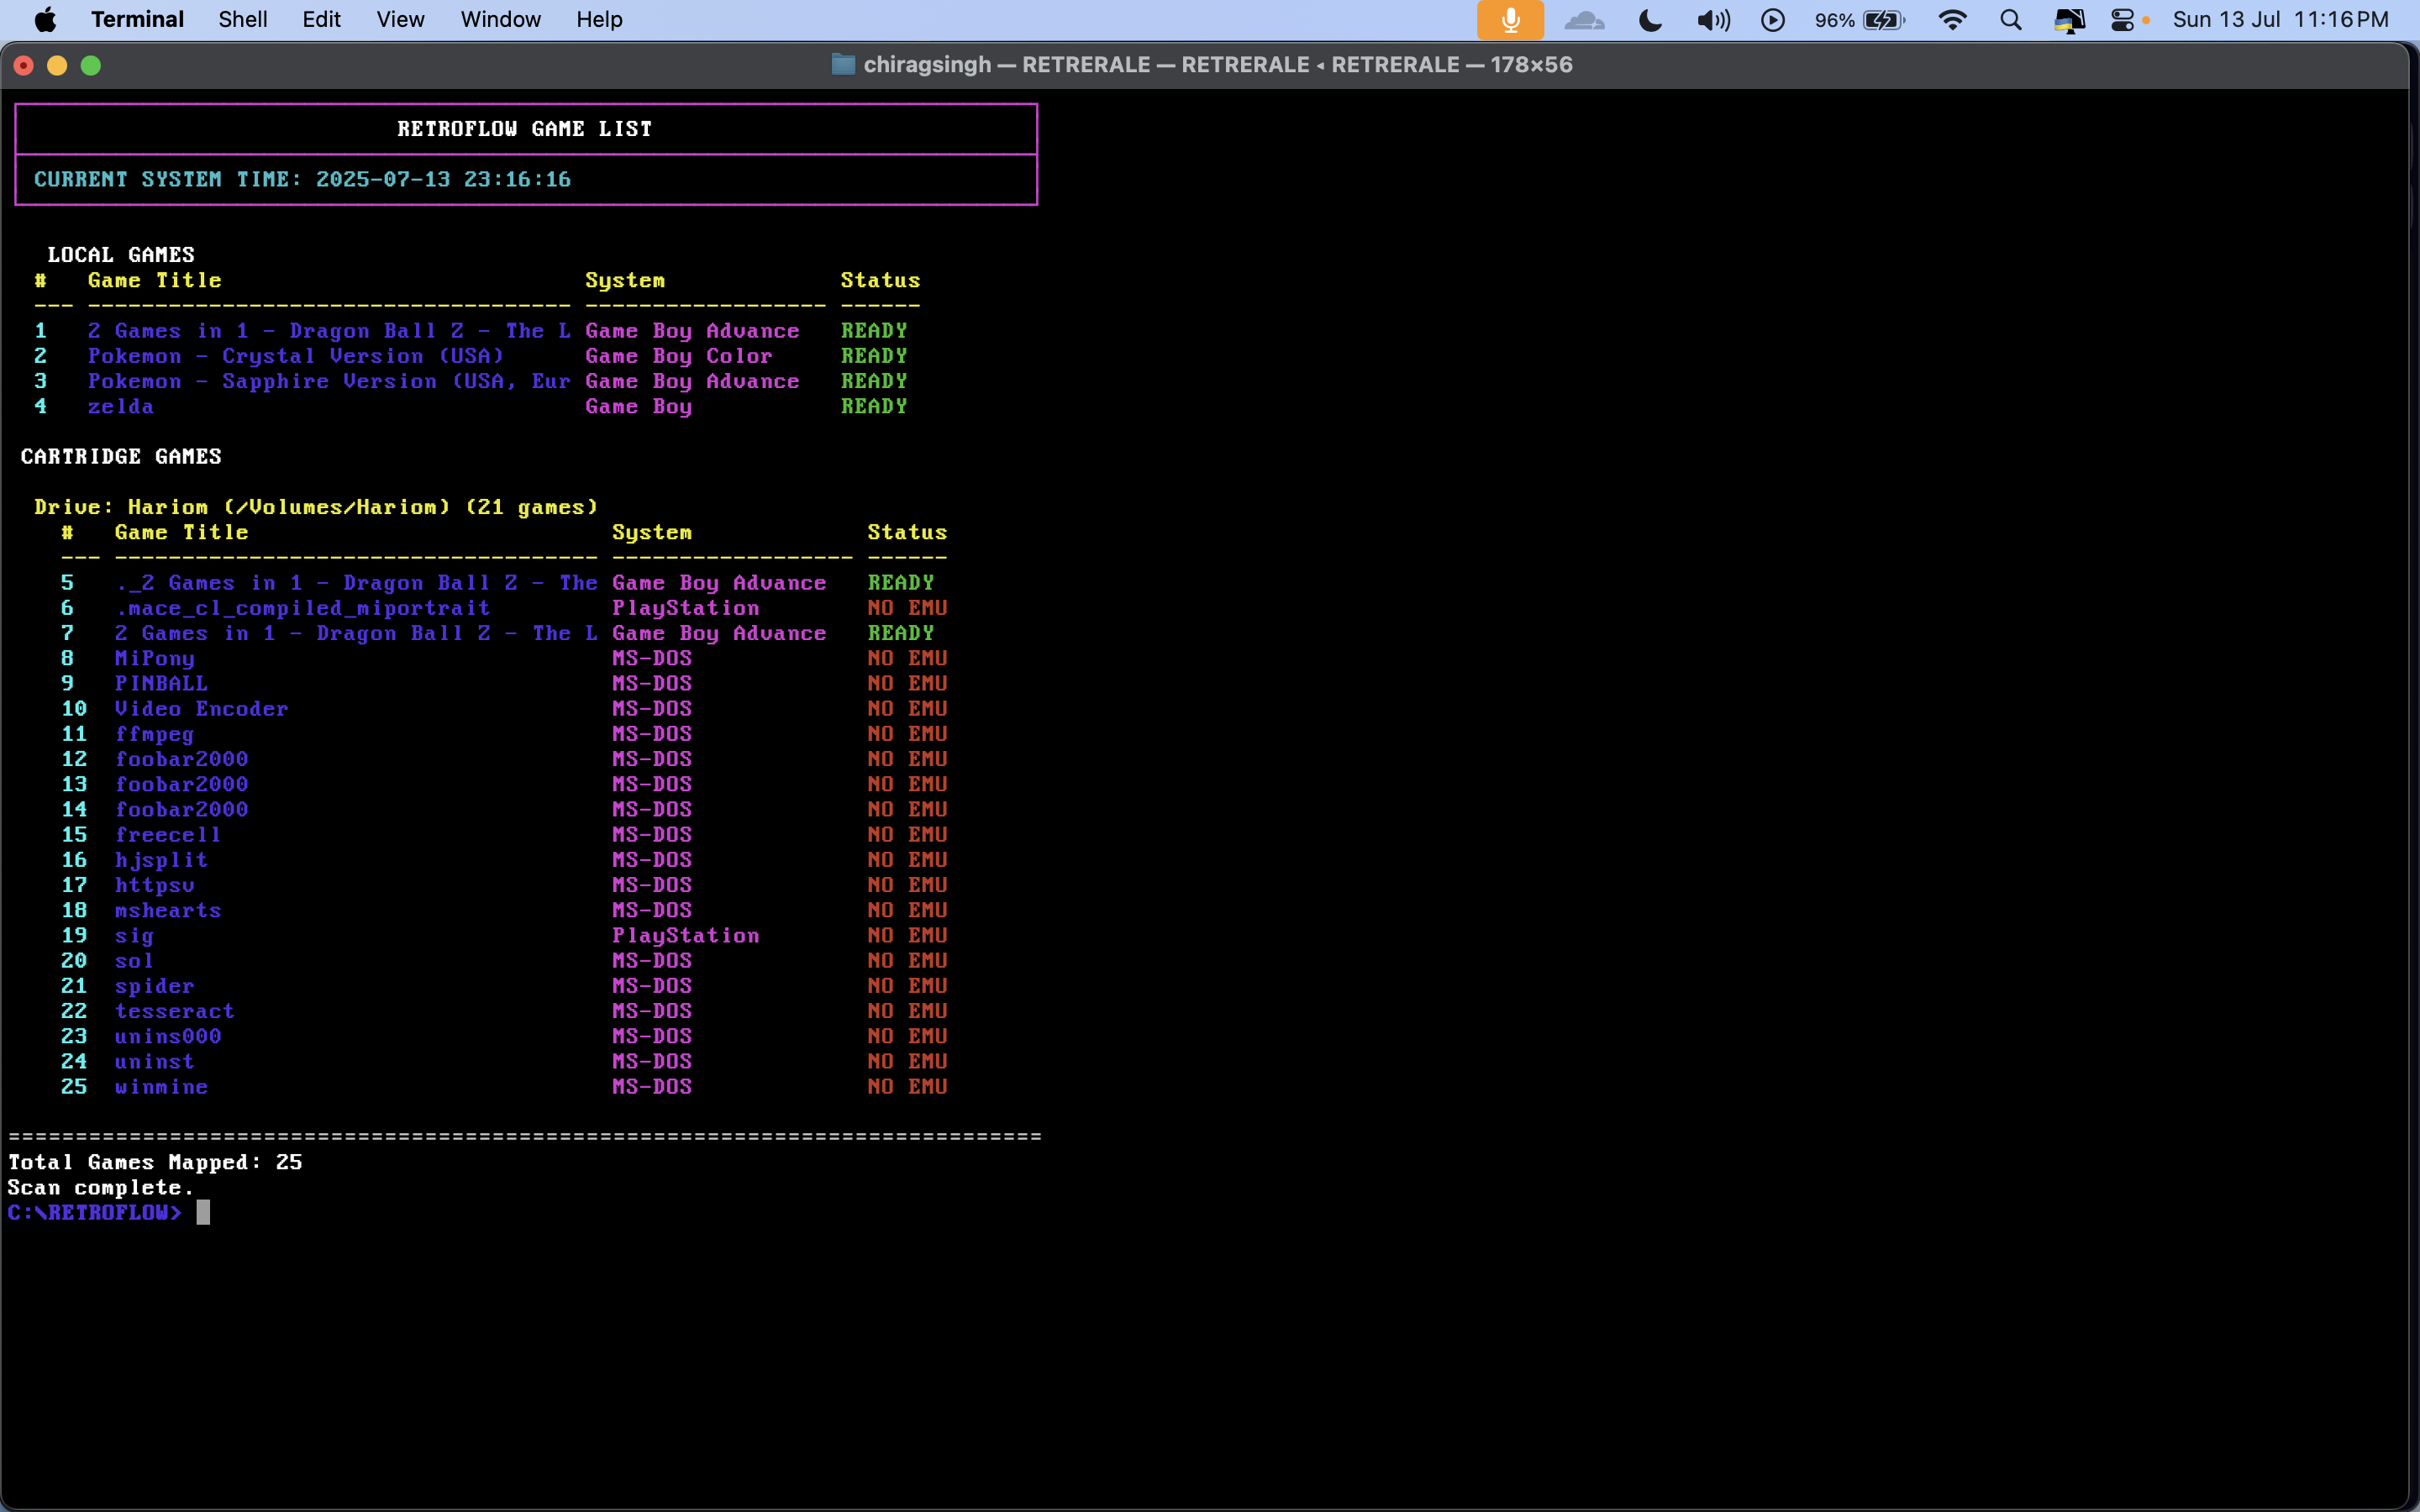This screenshot has height=1512, width=2420.
Task: Click the volume speaker icon
Action: point(1713,20)
